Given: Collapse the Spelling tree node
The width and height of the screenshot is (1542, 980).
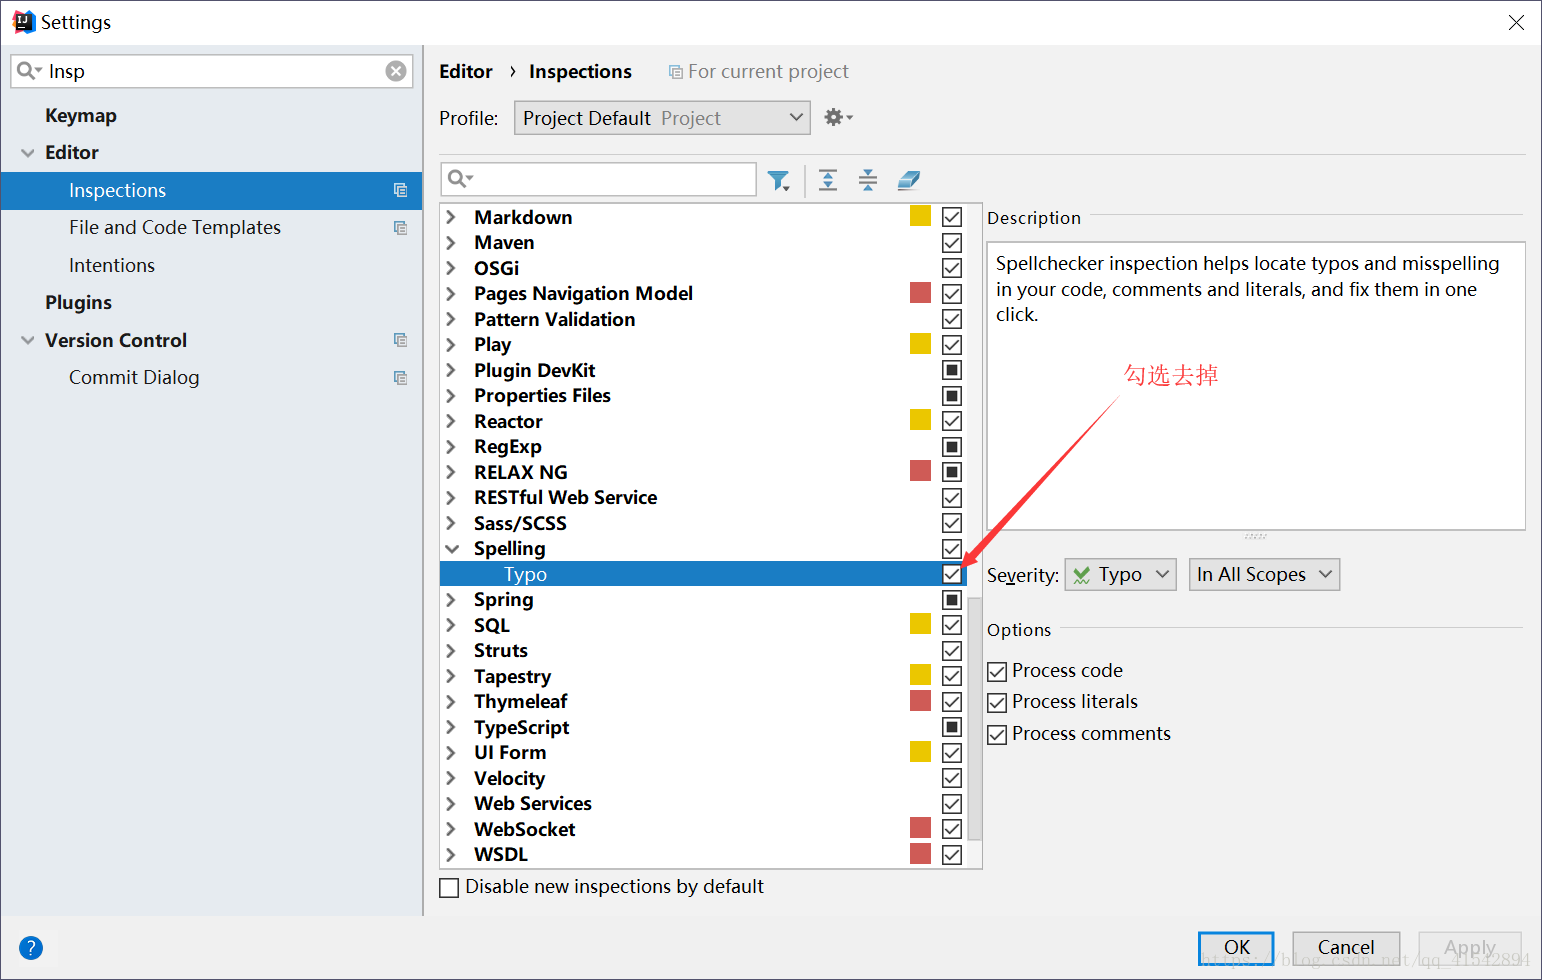Looking at the screenshot, I should point(452,549).
